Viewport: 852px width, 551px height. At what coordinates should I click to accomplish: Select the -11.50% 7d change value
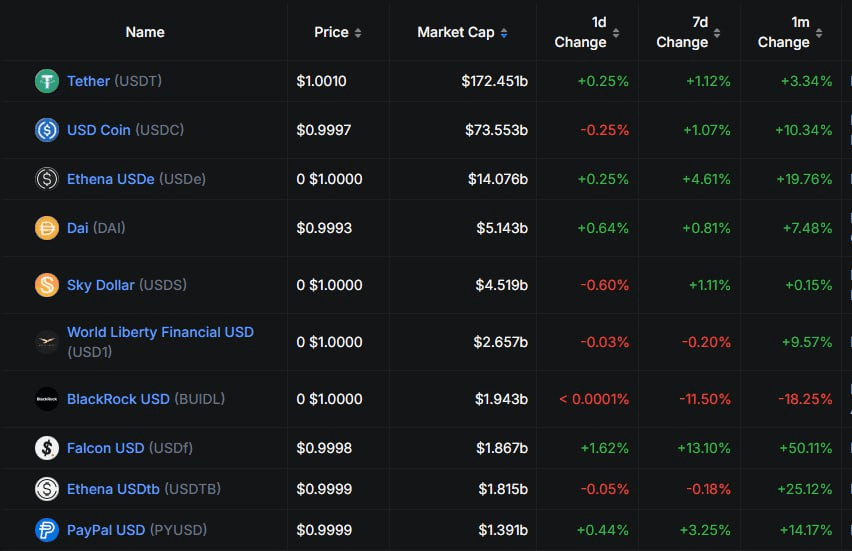(x=705, y=399)
